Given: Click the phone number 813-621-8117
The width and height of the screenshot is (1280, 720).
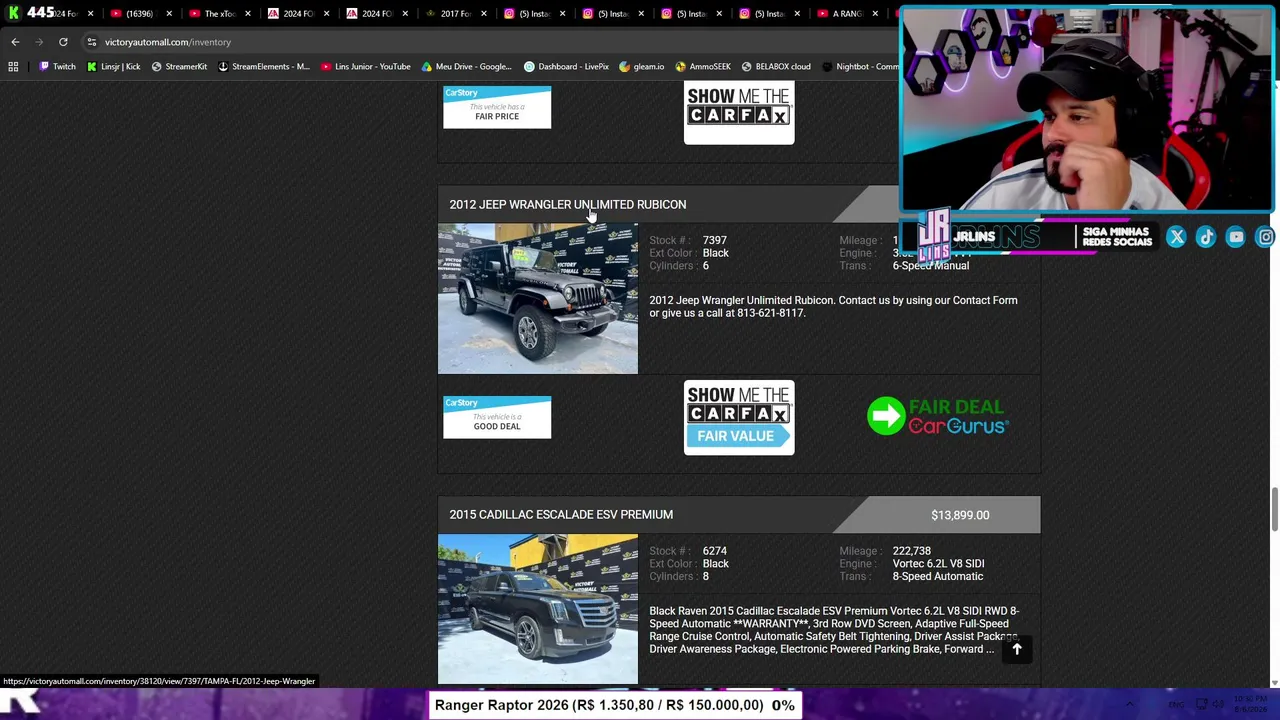Looking at the screenshot, I should pyautogui.click(x=771, y=313).
